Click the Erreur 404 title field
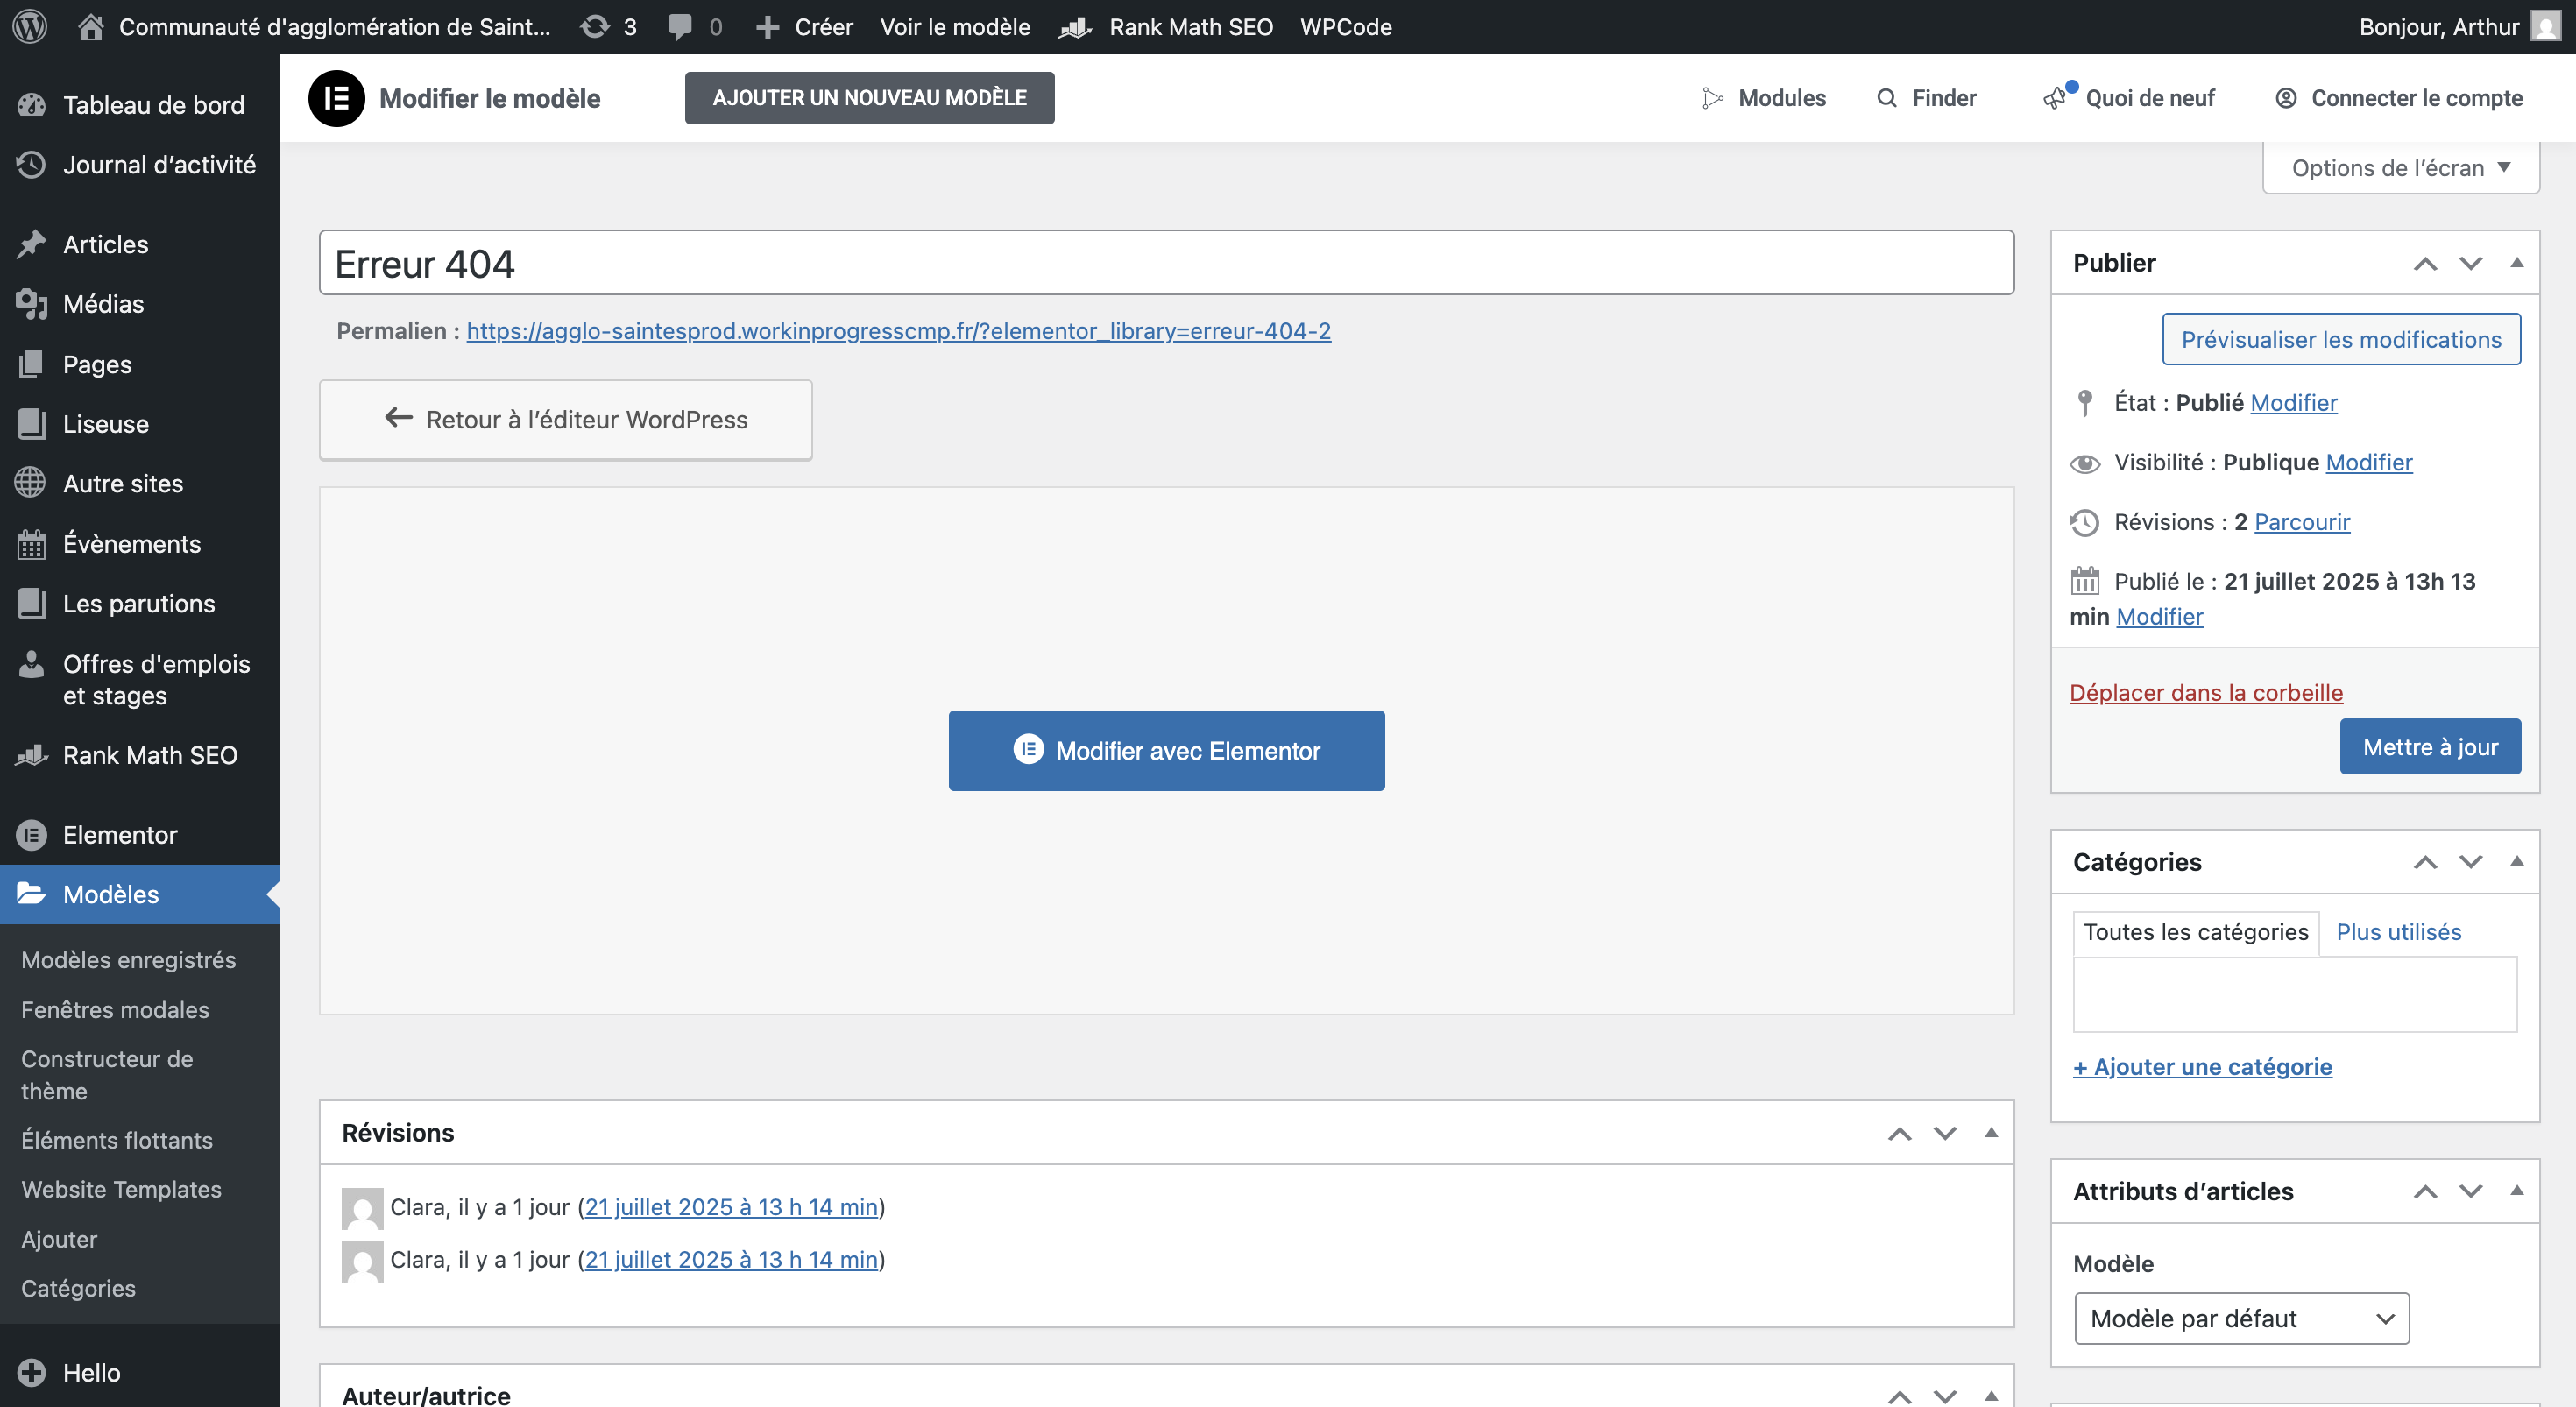The width and height of the screenshot is (2576, 1407). pyautogui.click(x=1166, y=263)
